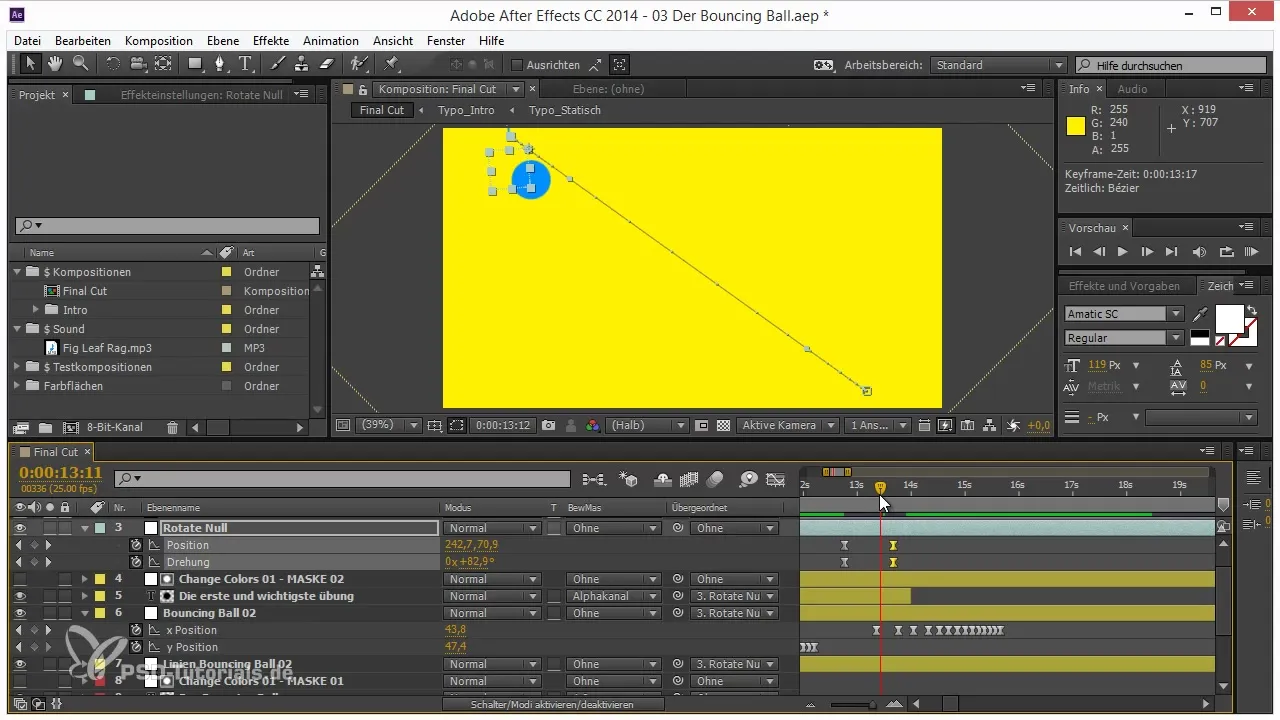Click the Hilfe durchsuchen search field
Viewport: 1280px width, 720px height.
[1171, 65]
